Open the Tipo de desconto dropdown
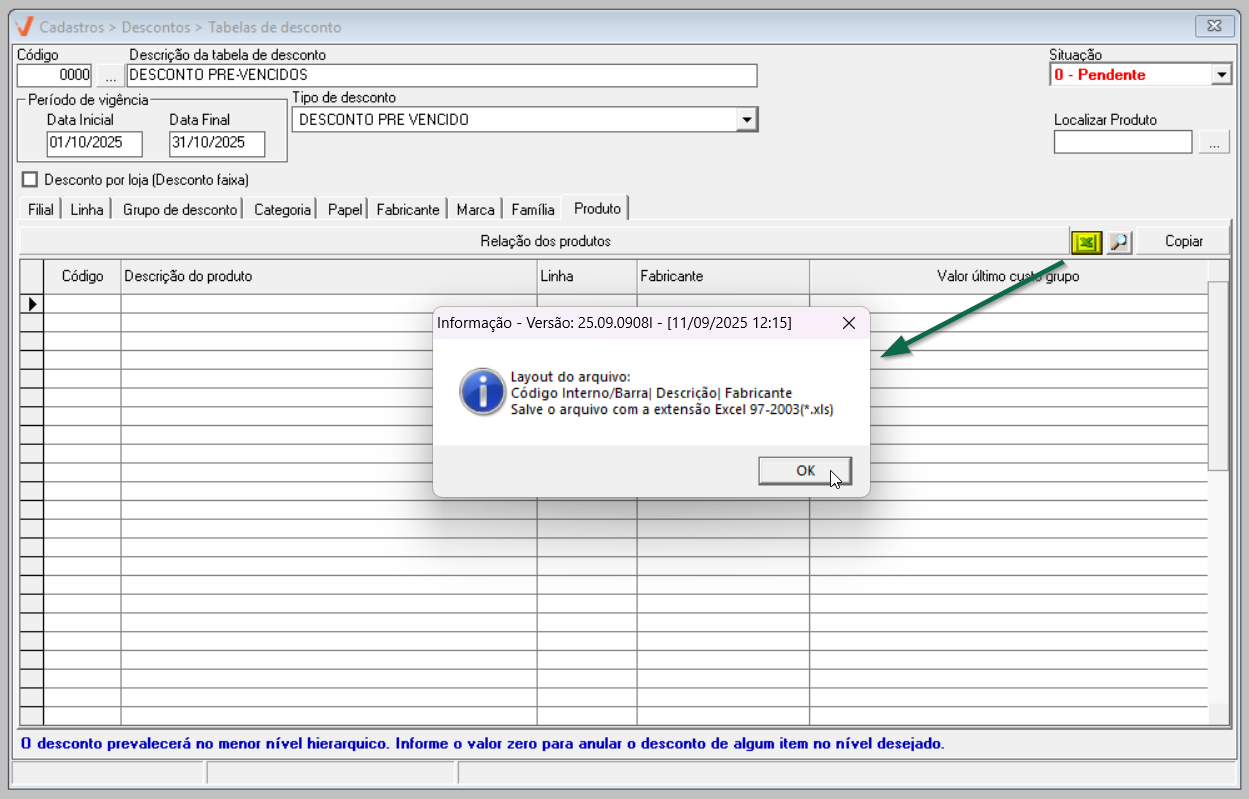 (746, 120)
